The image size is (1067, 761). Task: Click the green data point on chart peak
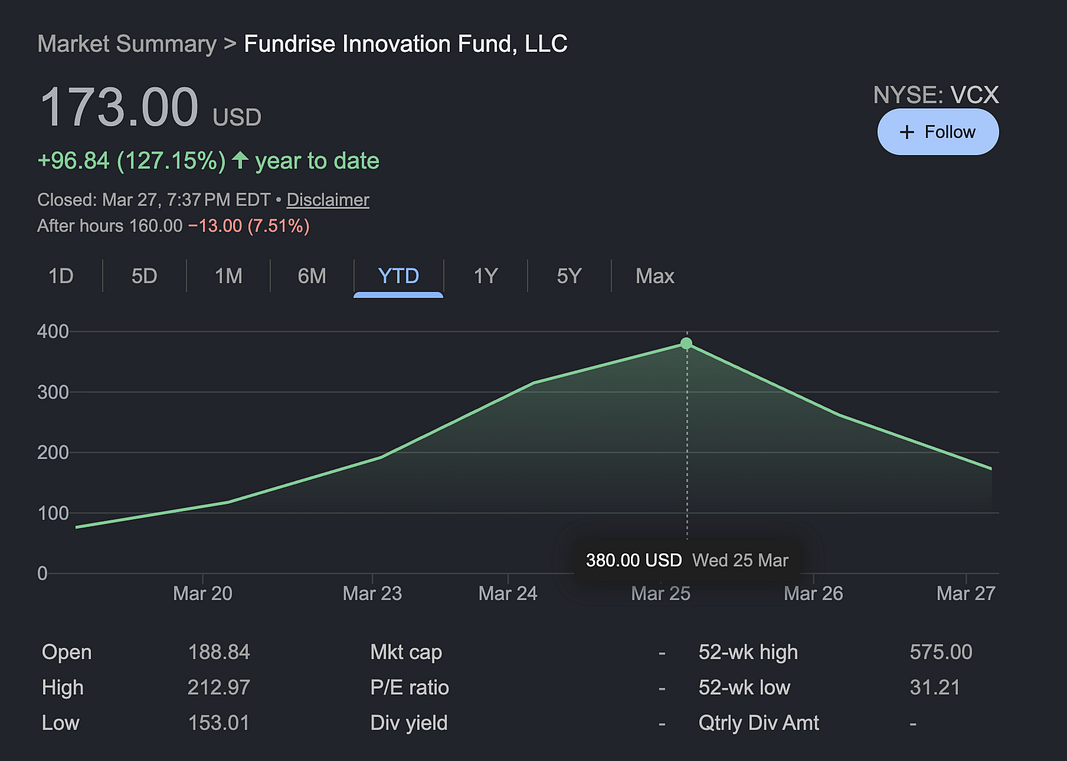[687, 344]
